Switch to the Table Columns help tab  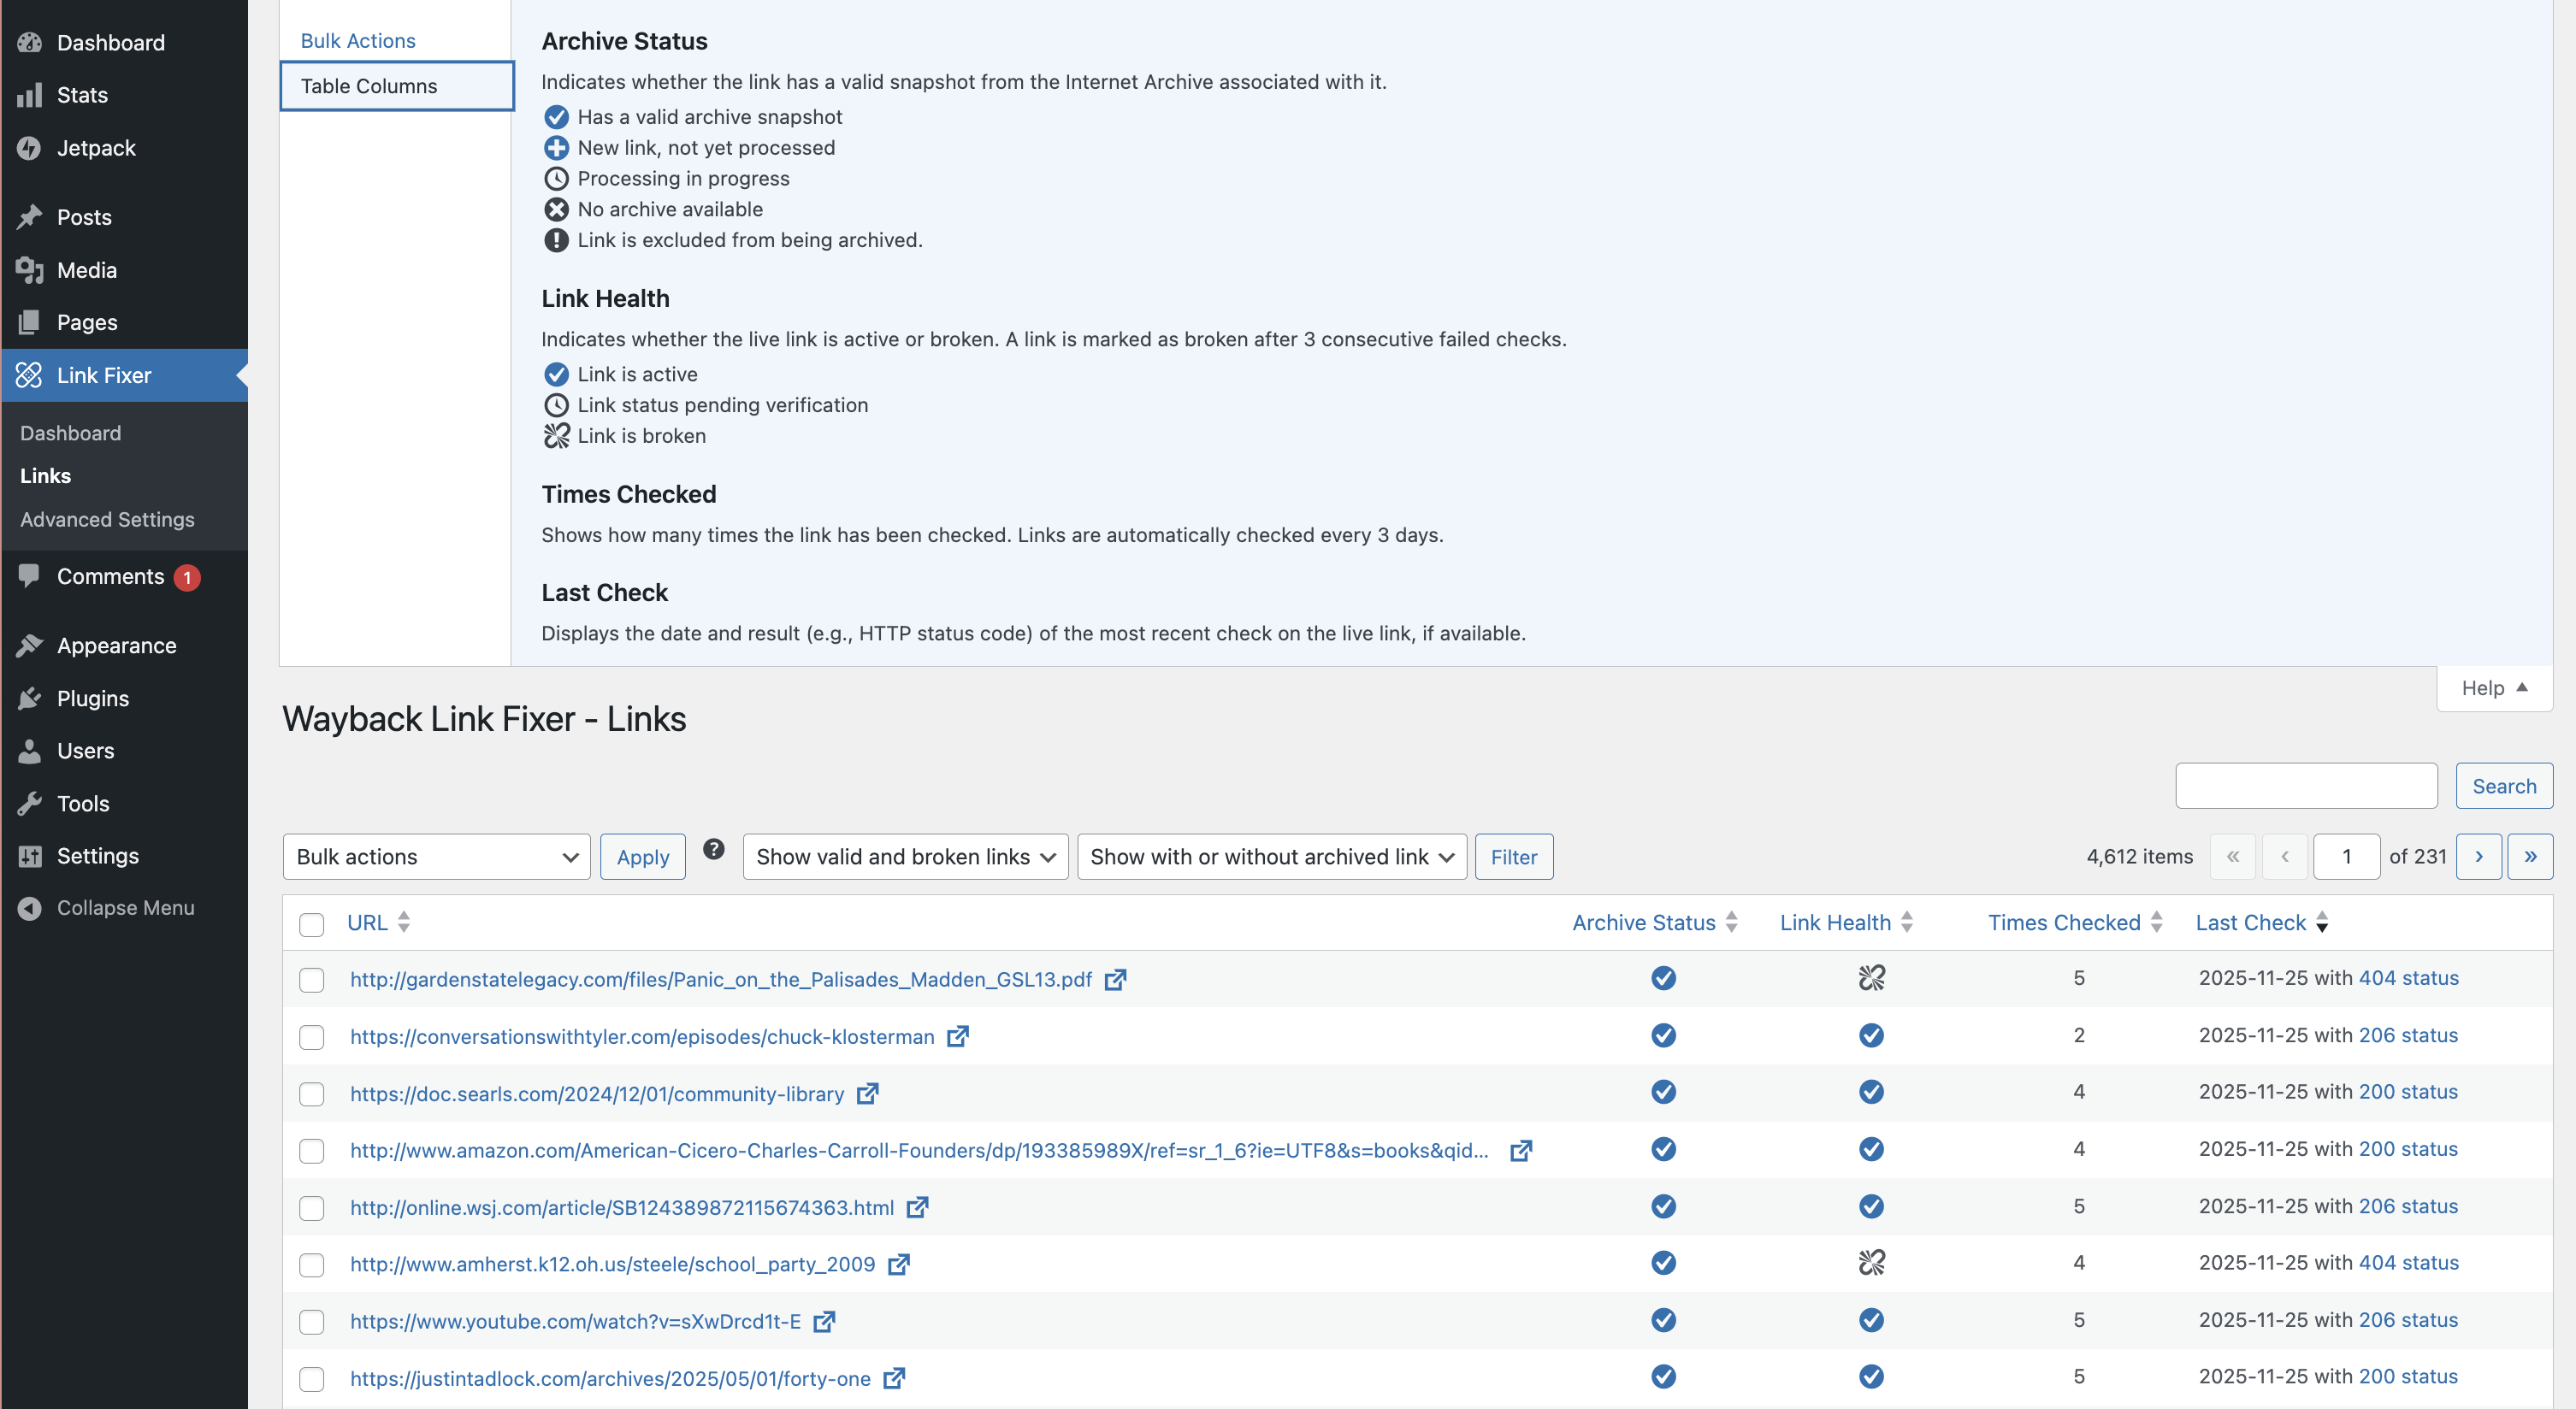pyautogui.click(x=368, y=86)
